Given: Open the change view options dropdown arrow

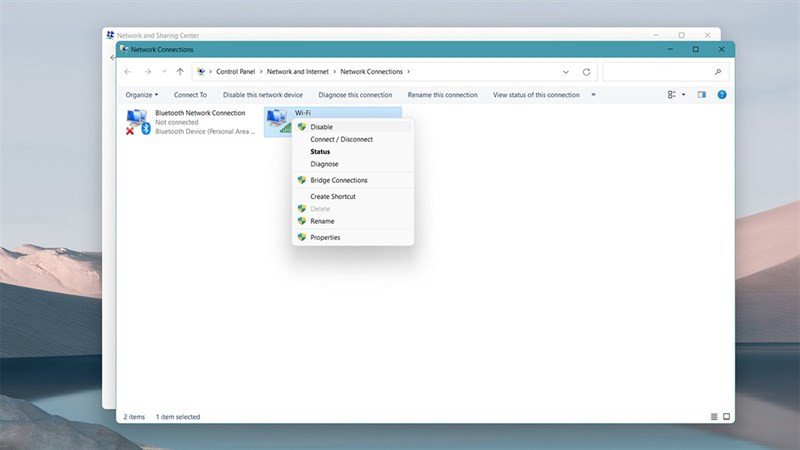Looking at the screenshot, I should coord(684,95).
